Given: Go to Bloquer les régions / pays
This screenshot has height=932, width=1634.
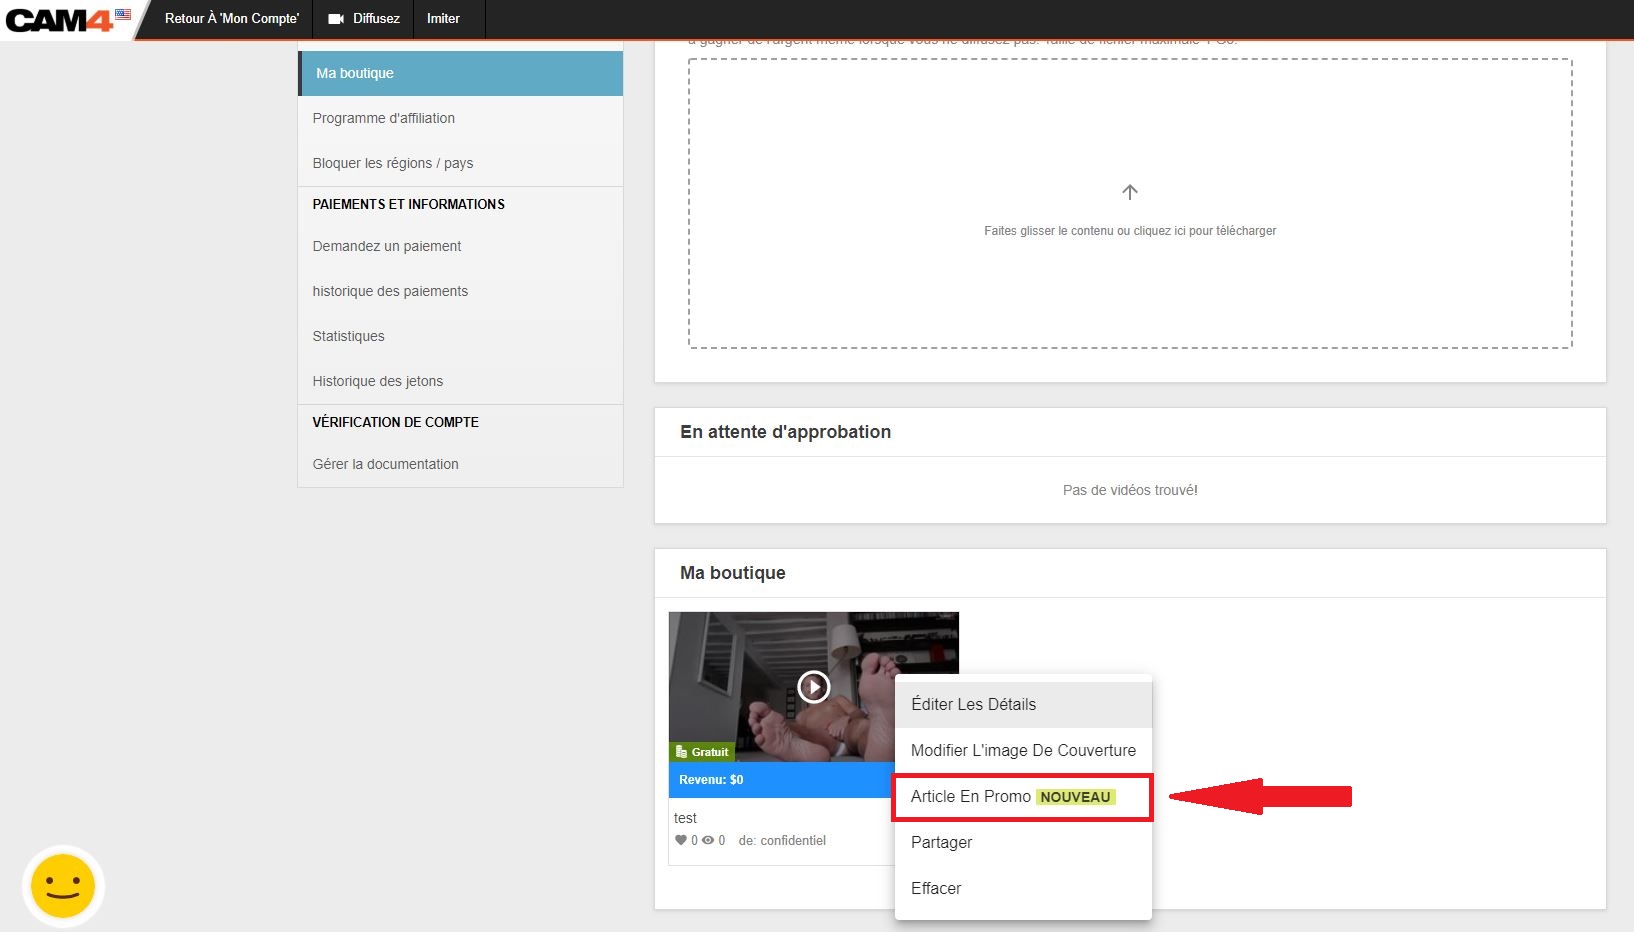Looking at the screenshot, I should click(392, 163).
